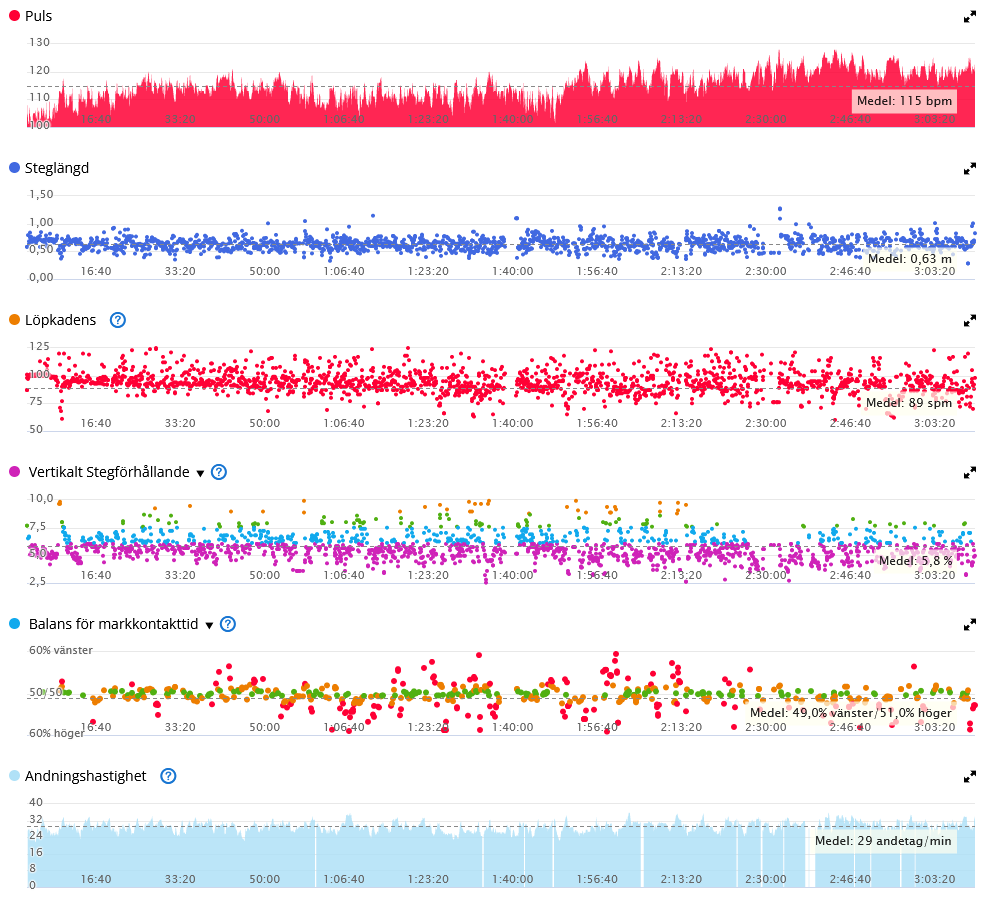The height and width of the screenshot is (897, 989).
Task: Click the blue Steglängd legend dot
Action: pyautogui.click(x=15, y=168)
